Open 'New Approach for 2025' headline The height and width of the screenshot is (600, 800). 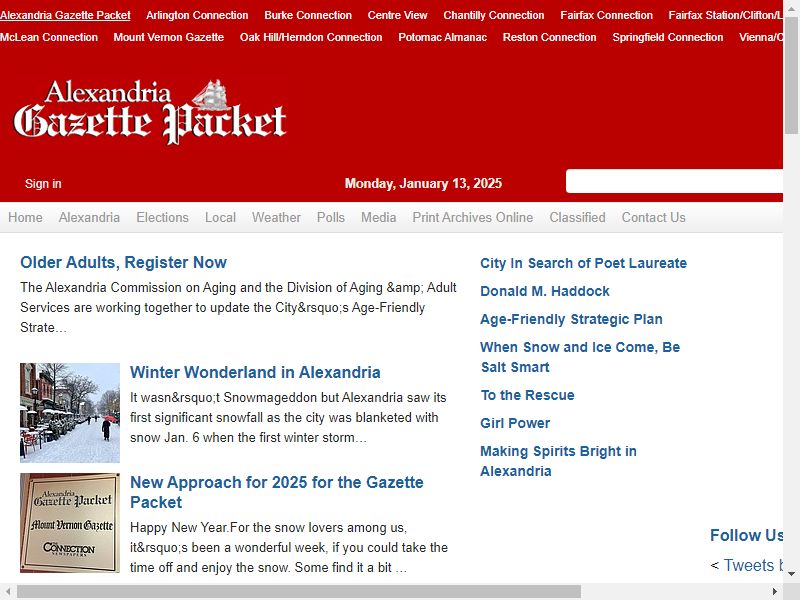pos(277,492)
